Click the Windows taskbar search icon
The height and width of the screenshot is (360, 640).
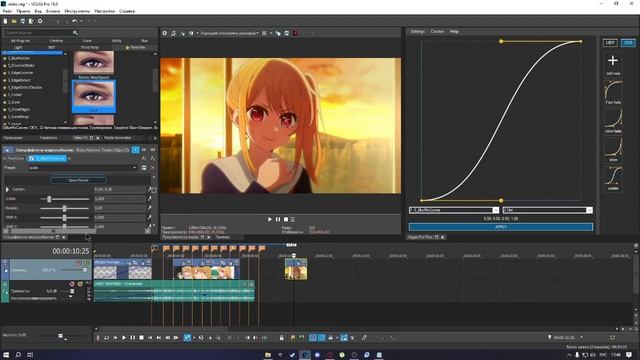pyautogui.click(x=18, y=355)
